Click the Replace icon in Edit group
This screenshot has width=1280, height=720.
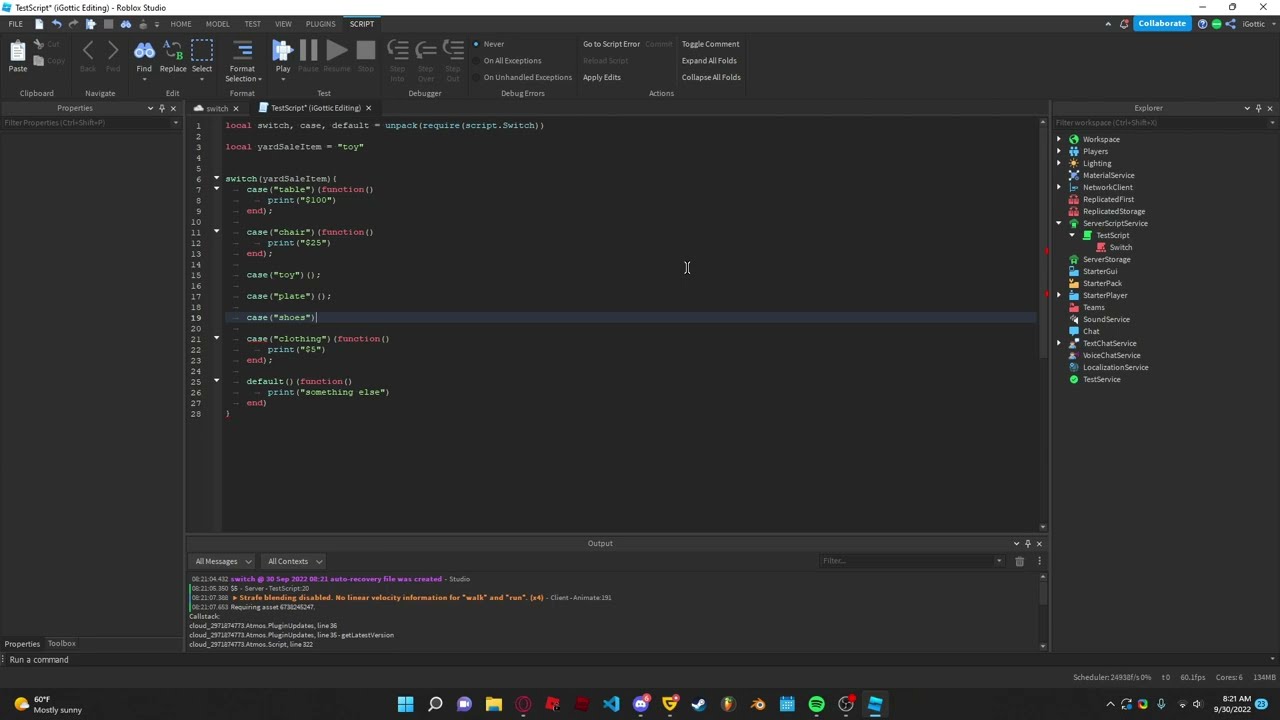coord(173,51)
